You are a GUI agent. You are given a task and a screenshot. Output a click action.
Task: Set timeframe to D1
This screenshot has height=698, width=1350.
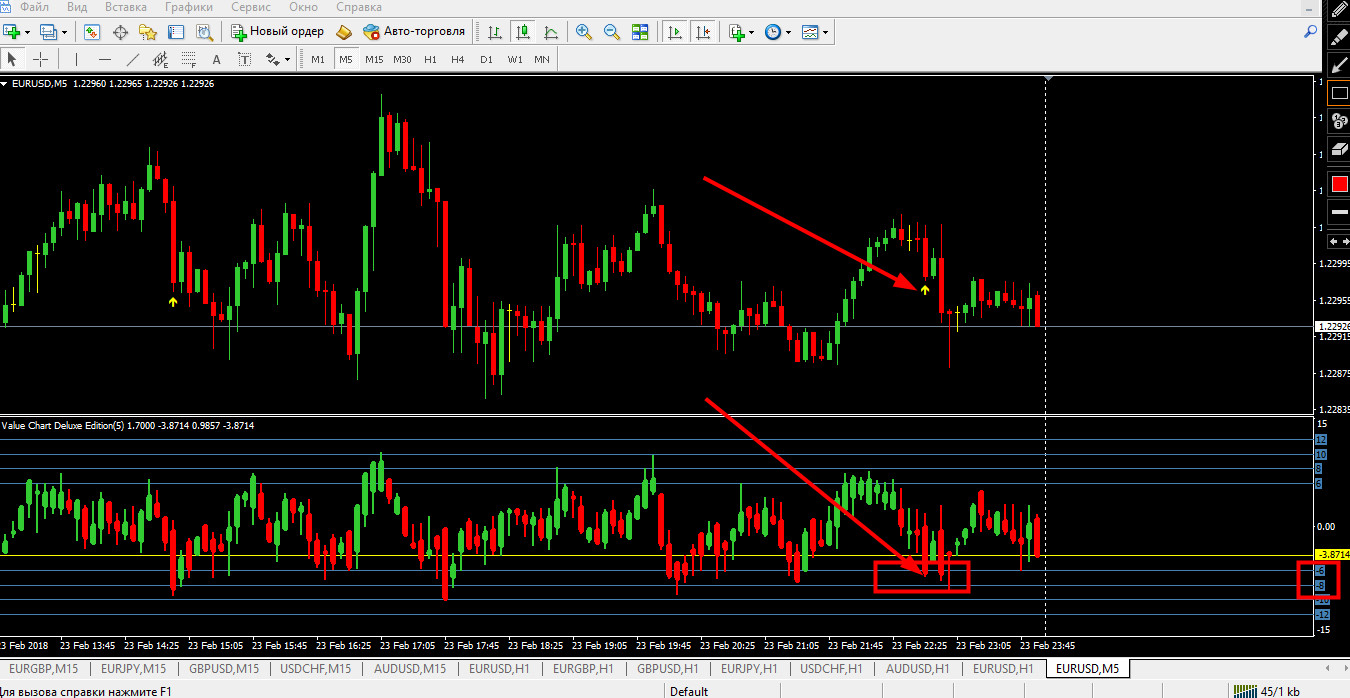point(486,59)
